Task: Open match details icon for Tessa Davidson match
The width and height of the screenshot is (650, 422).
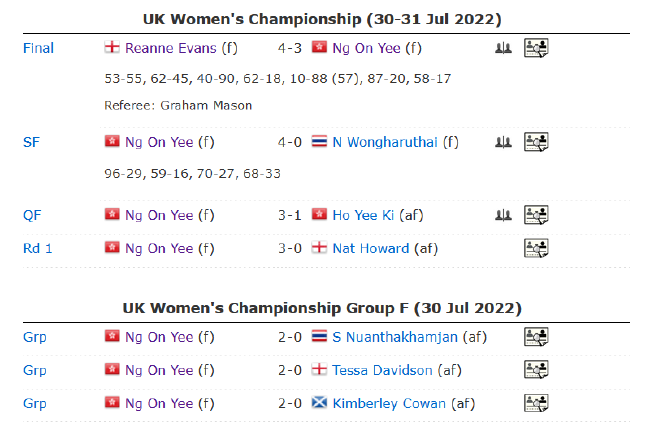Action: pyautogui.click(x=536, y=370)
